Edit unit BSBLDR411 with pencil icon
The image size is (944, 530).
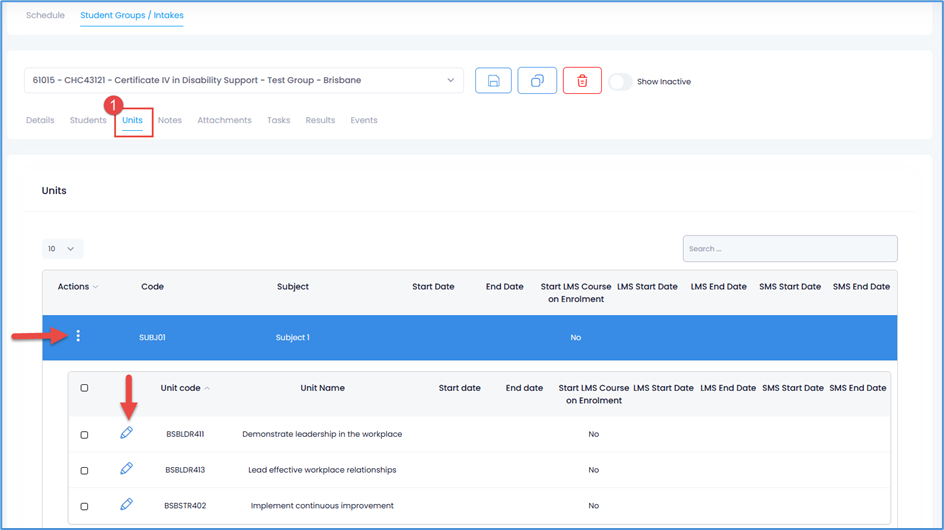[x=126, y=433]
